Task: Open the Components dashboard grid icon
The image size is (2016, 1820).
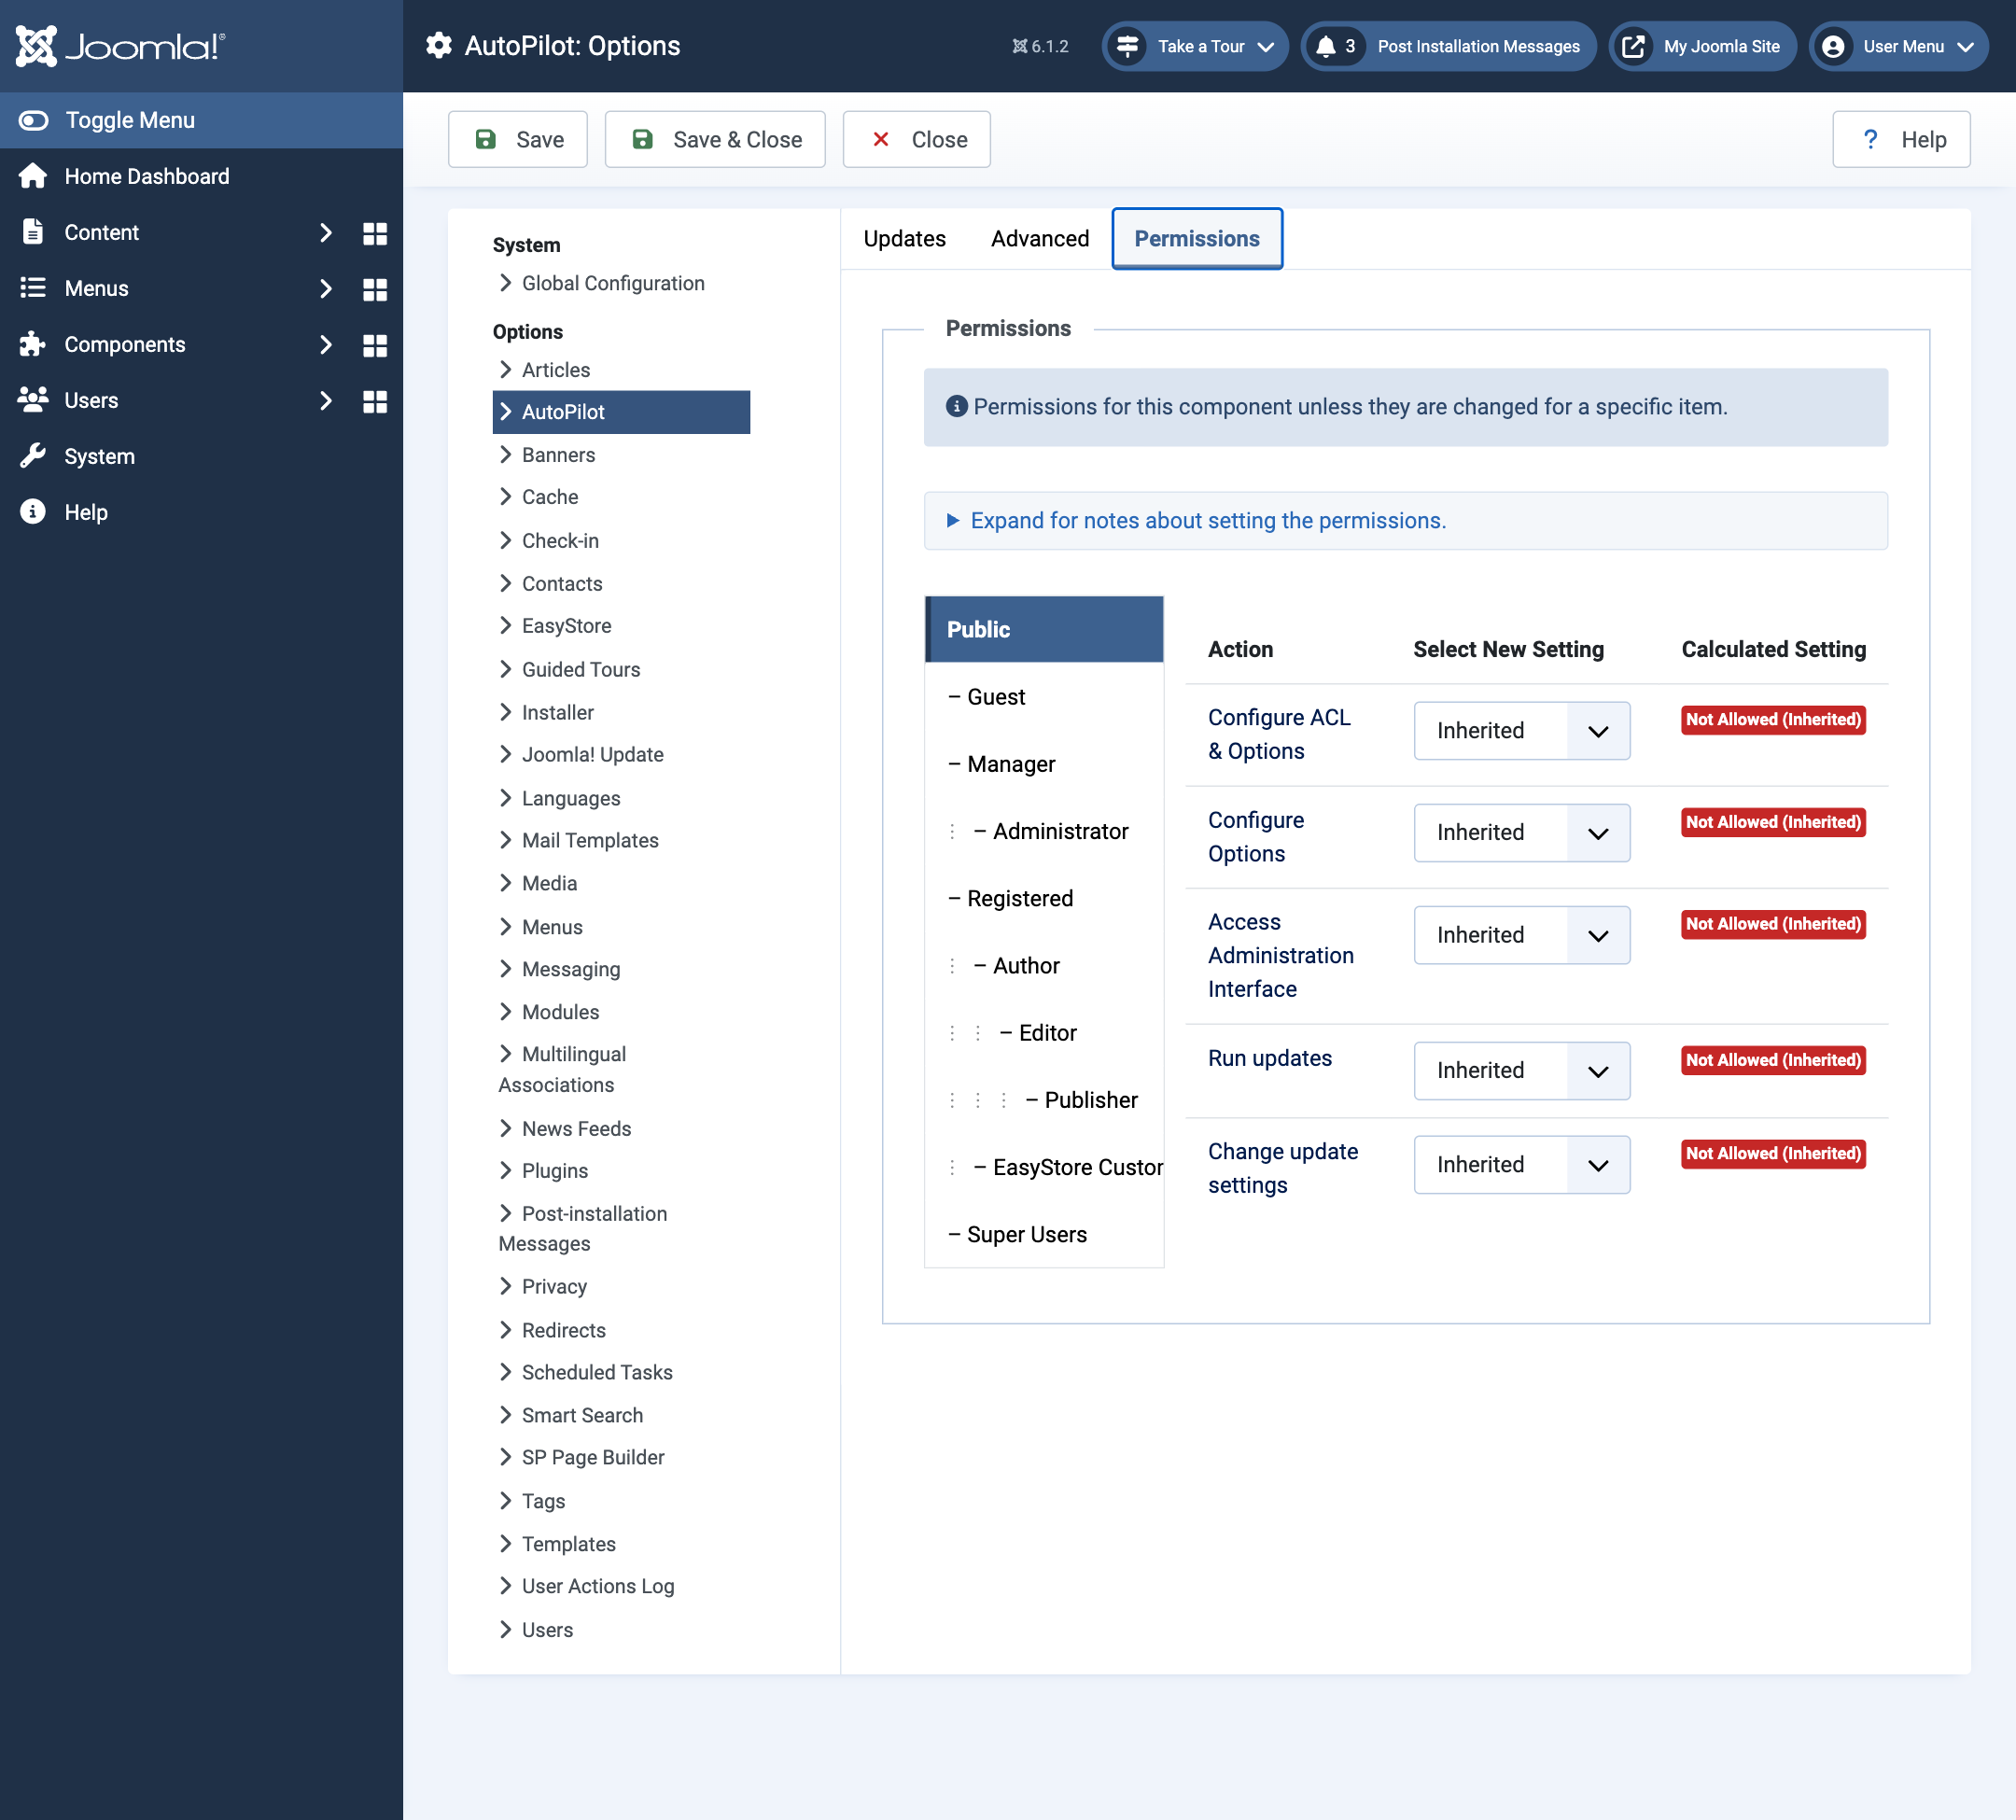Action: (374, 345)
